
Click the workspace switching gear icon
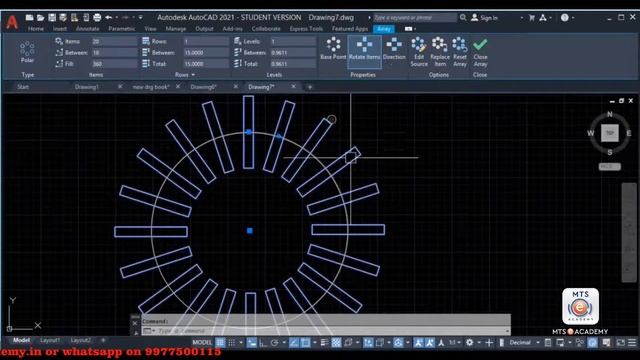pyautogui.click(x=470, y=342)
